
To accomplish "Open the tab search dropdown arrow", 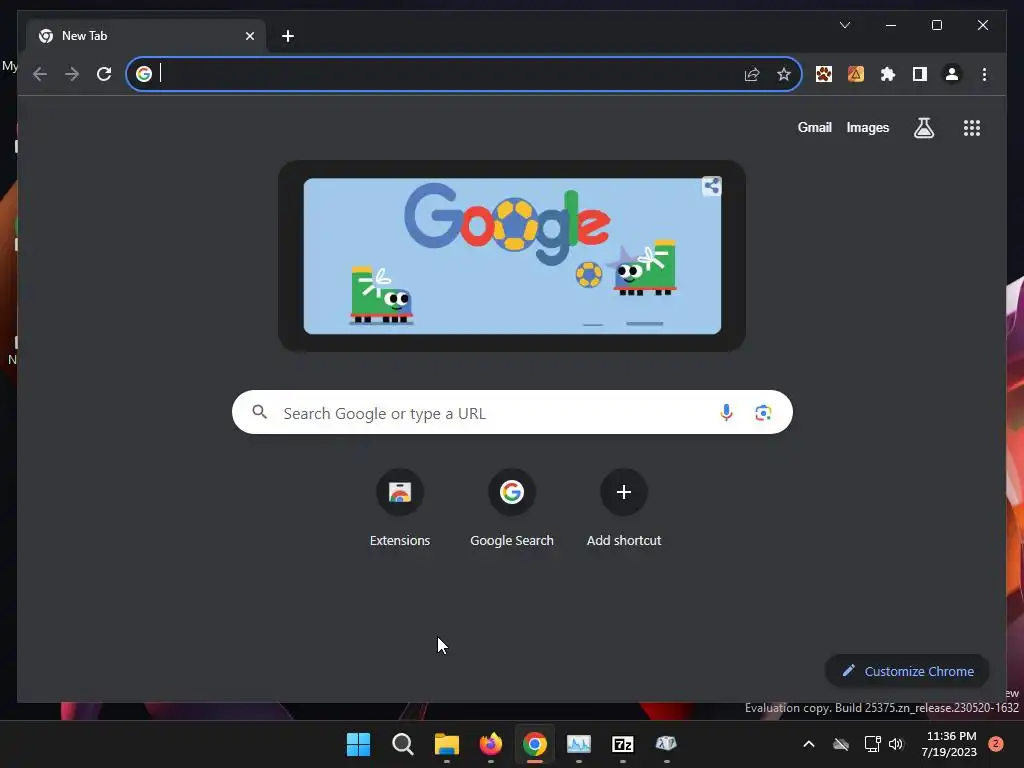I will (844, 25).
